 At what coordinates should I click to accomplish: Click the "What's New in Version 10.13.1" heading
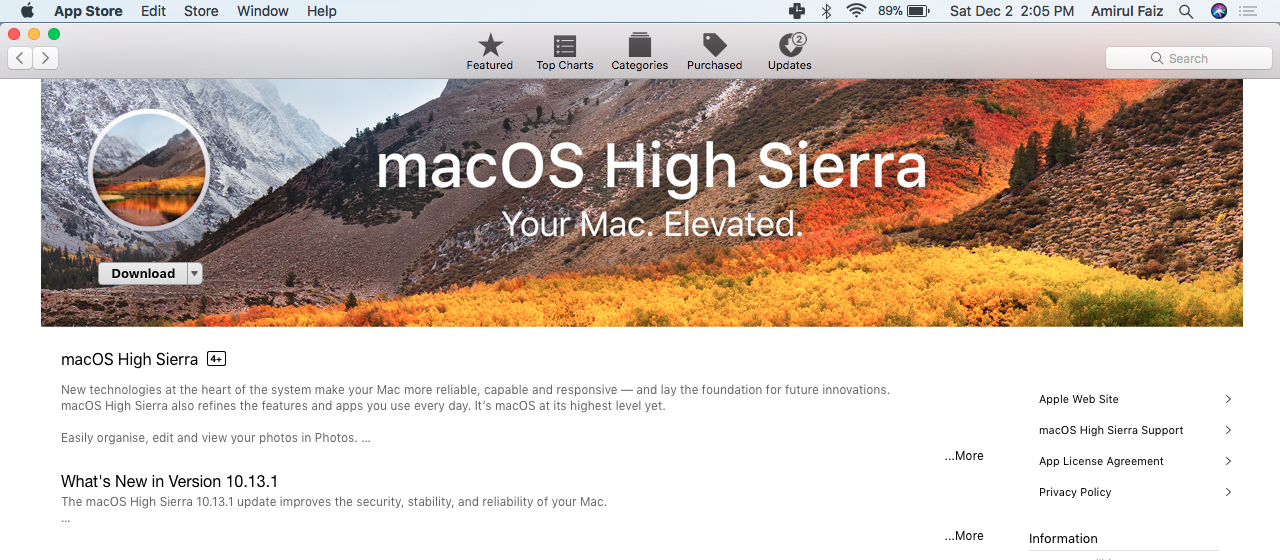coord(169,481)
